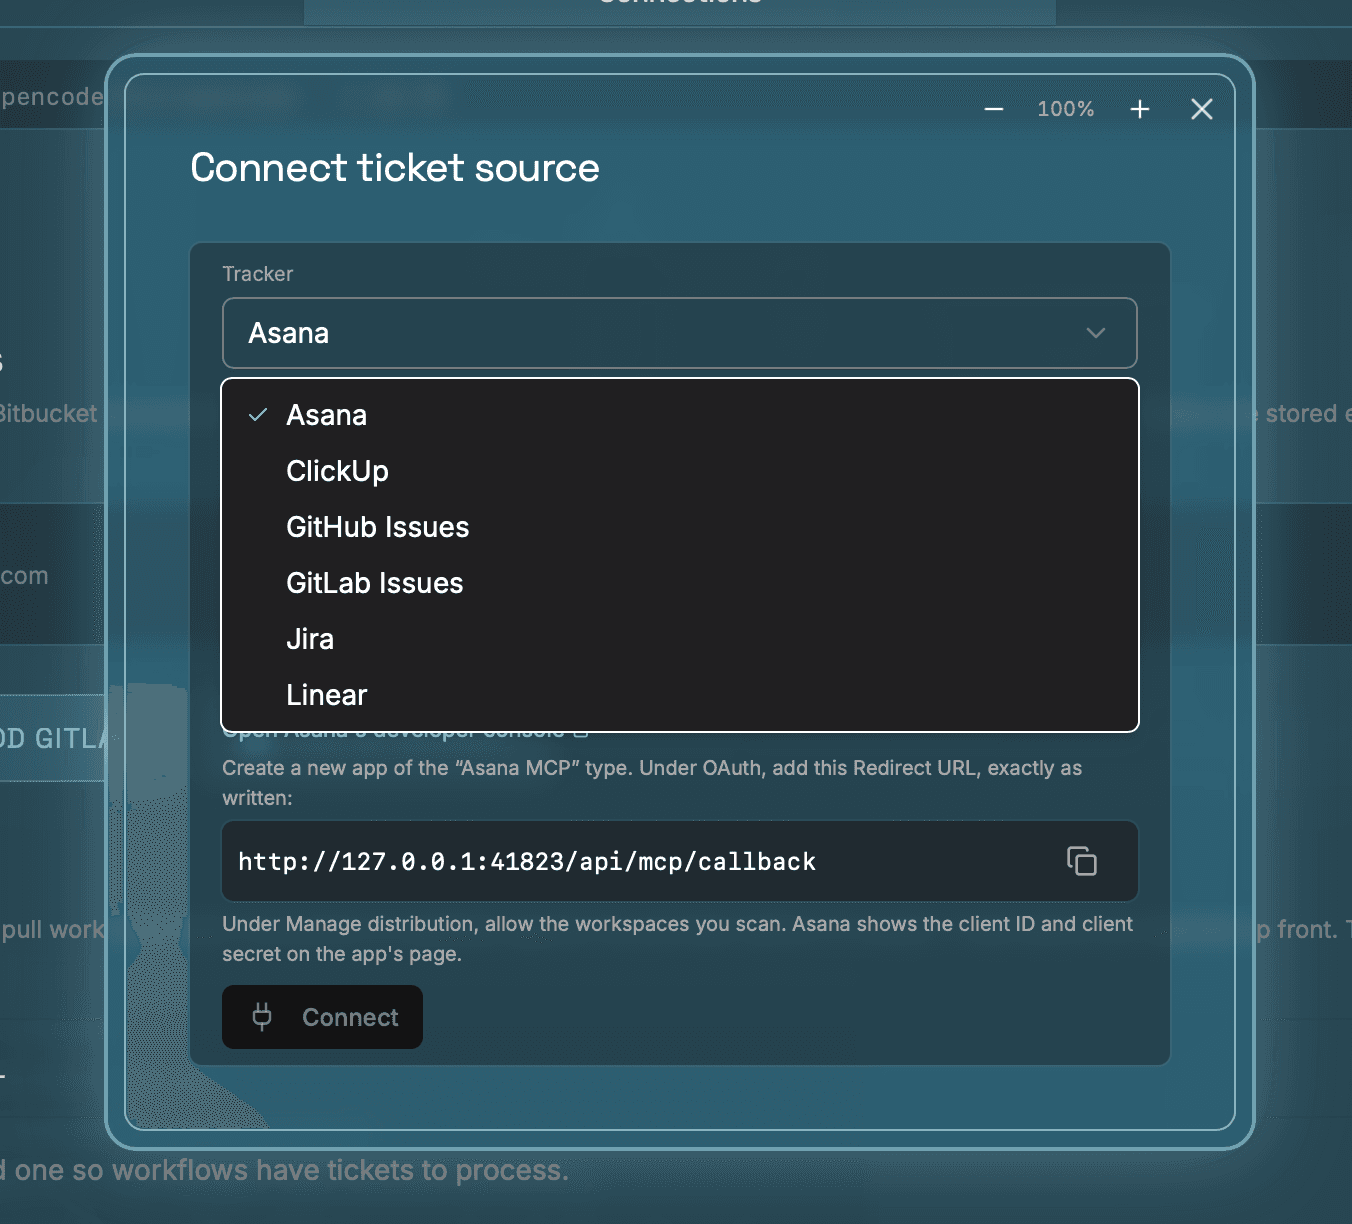Pick GitLab Issues from the list
1352x1224 pixels.
pos(680,583)
